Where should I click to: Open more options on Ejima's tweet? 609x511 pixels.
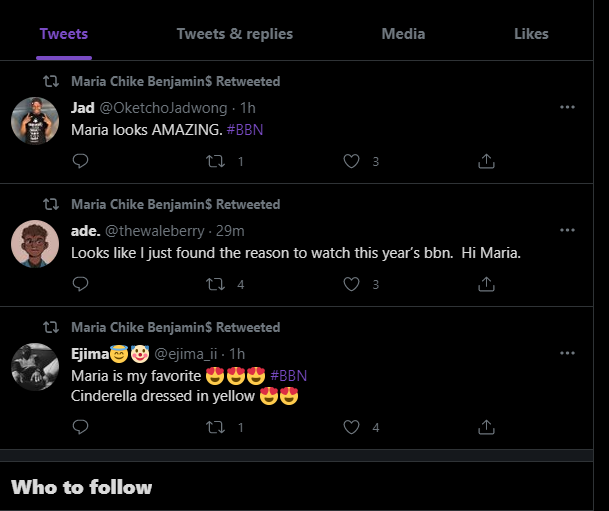pos(567,353)
